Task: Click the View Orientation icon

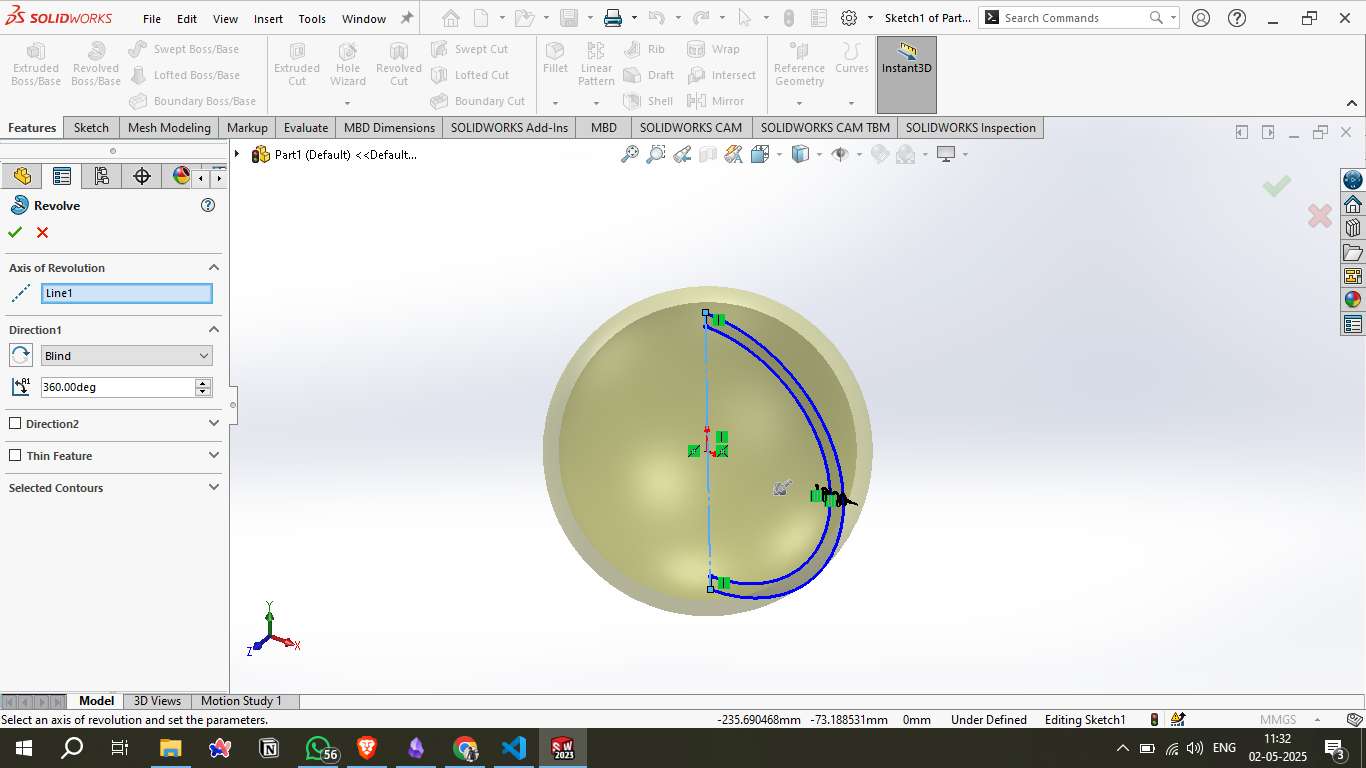Action: point(760,154)
